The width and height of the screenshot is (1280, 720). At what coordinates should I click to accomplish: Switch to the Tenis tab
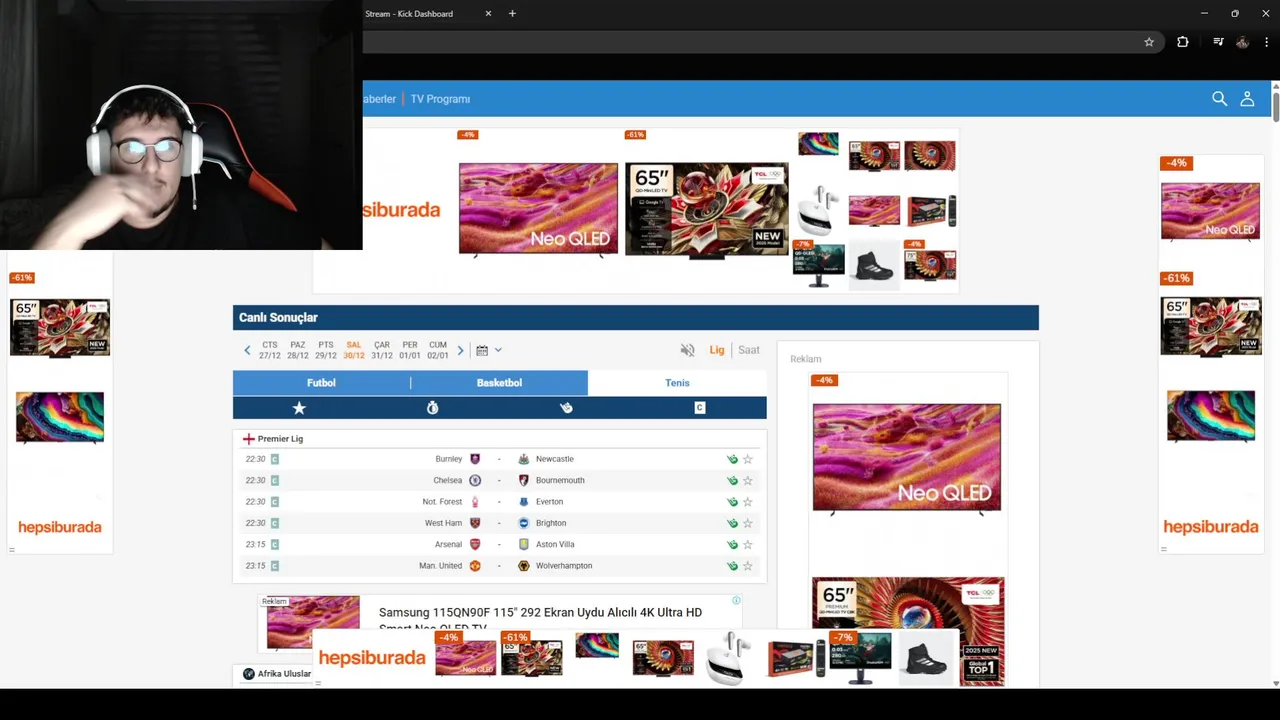(x=677, y=383)
